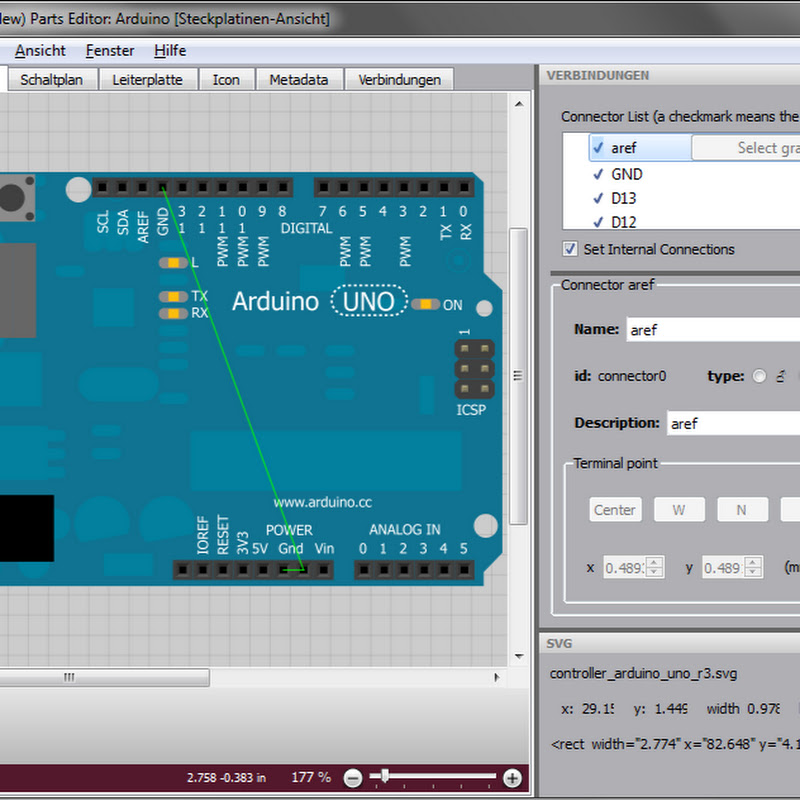Click the ON power LED on the board
The image size is (800, 800).
(x=426, y=305)
